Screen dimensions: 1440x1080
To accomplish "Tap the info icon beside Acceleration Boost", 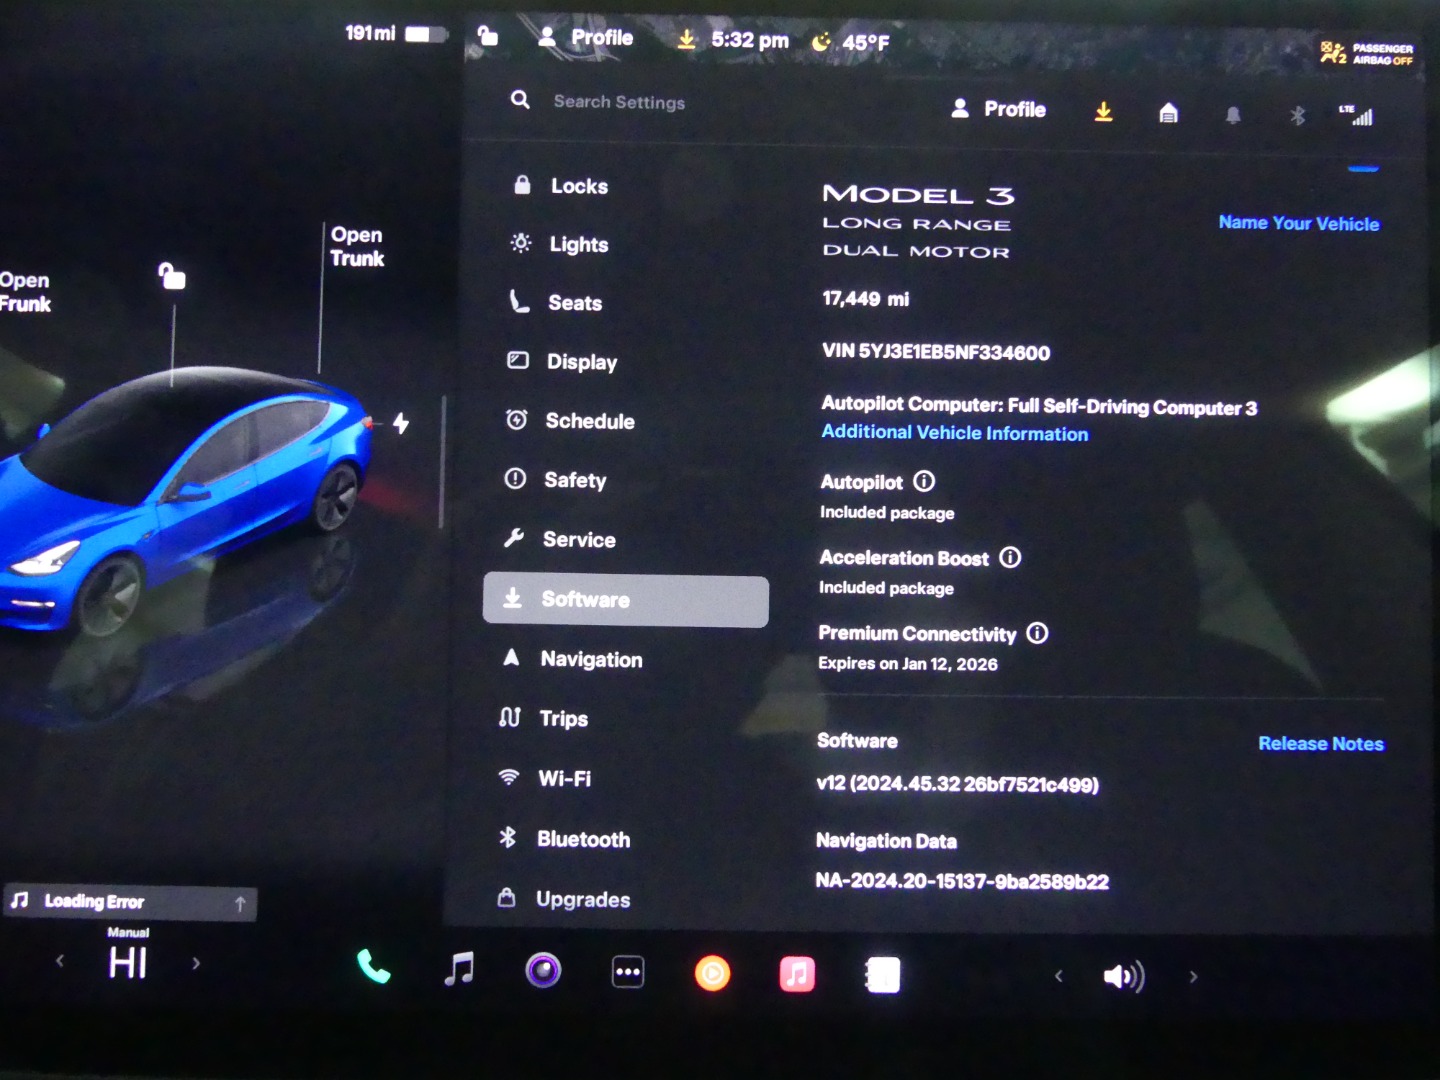I will (x=1011, y=558).
